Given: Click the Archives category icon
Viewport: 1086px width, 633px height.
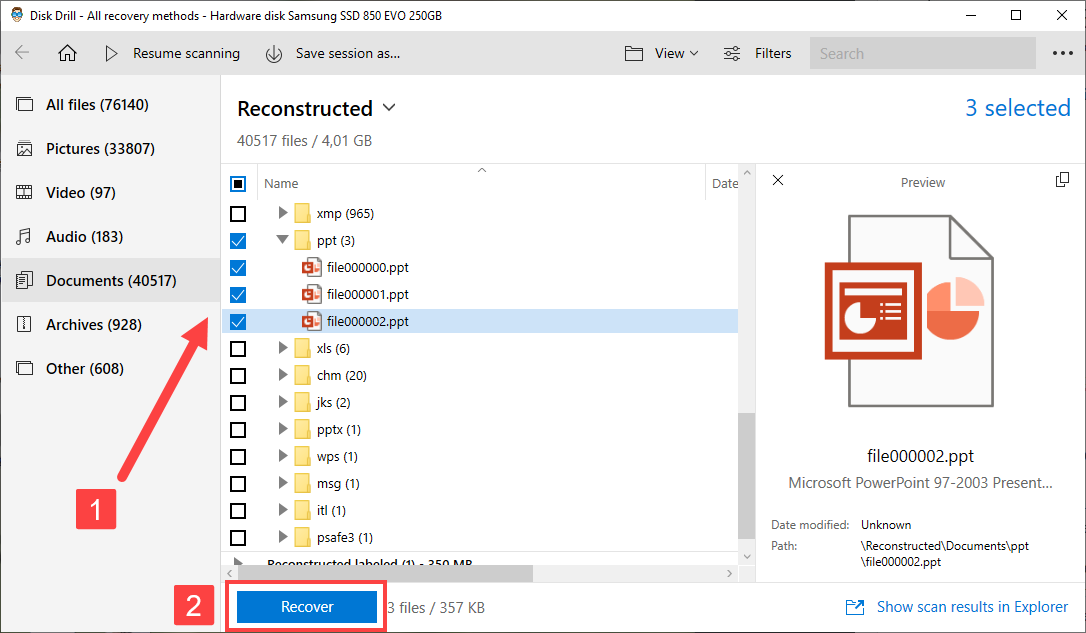Looking at the screenshot, I should tap(24, 324).
